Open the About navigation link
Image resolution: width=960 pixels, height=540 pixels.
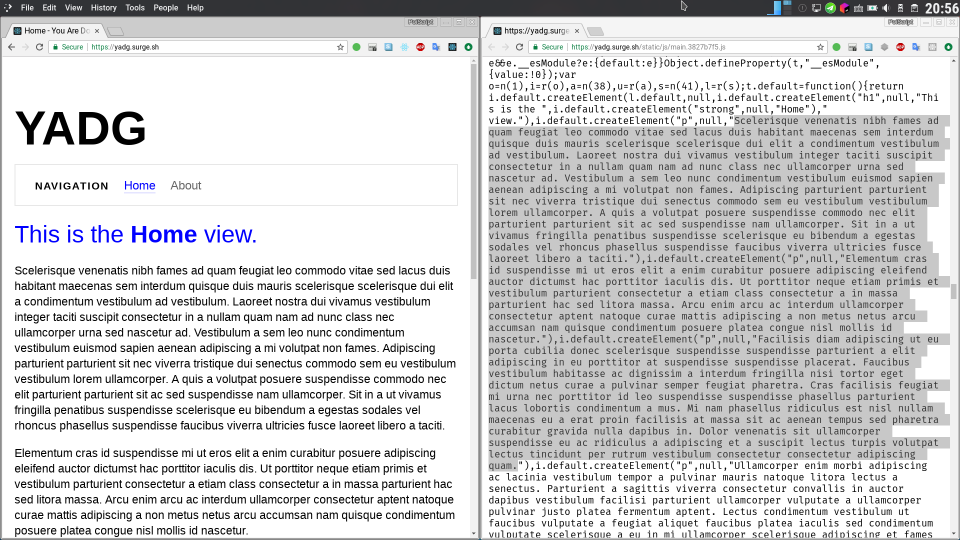(x=186, y=185)
